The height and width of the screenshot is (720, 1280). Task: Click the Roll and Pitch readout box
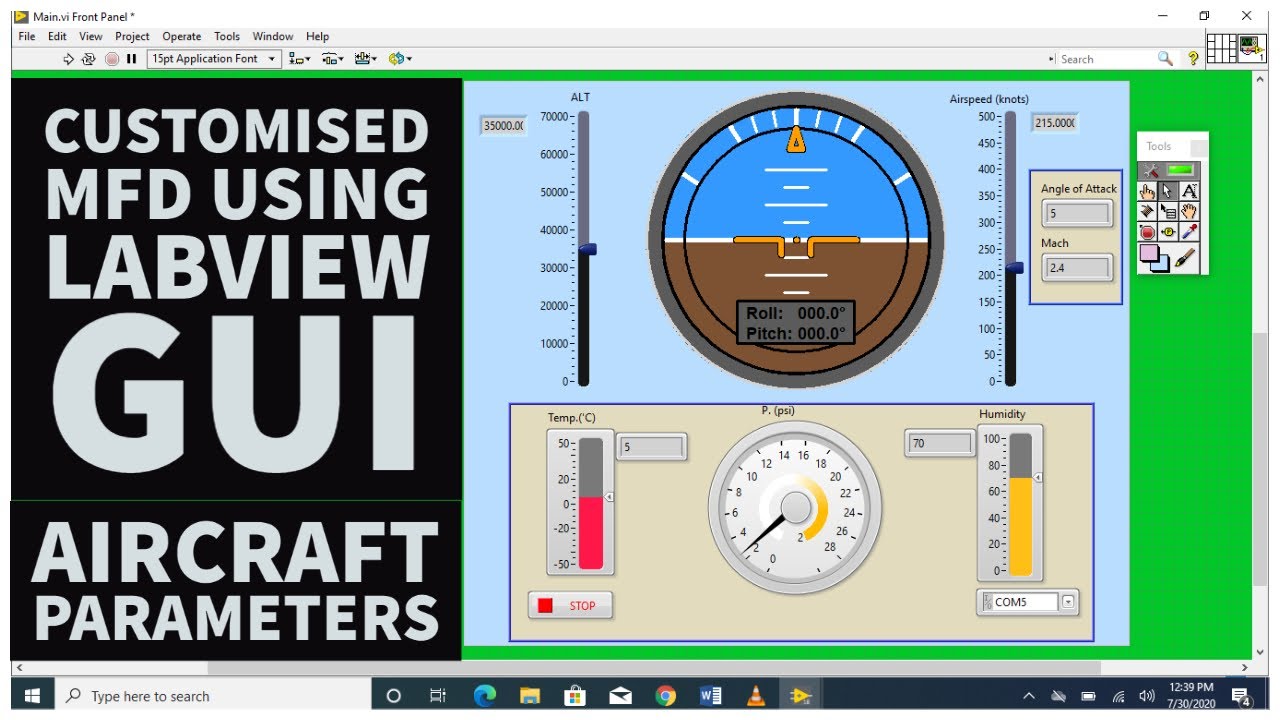point(796,323)
